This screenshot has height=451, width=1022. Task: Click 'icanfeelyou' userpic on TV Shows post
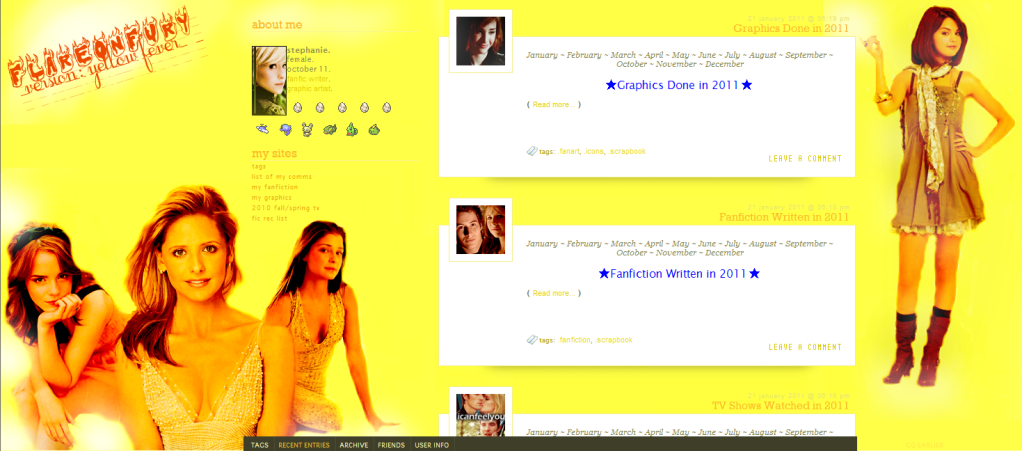pyautogui.click(x=480, y=415)
